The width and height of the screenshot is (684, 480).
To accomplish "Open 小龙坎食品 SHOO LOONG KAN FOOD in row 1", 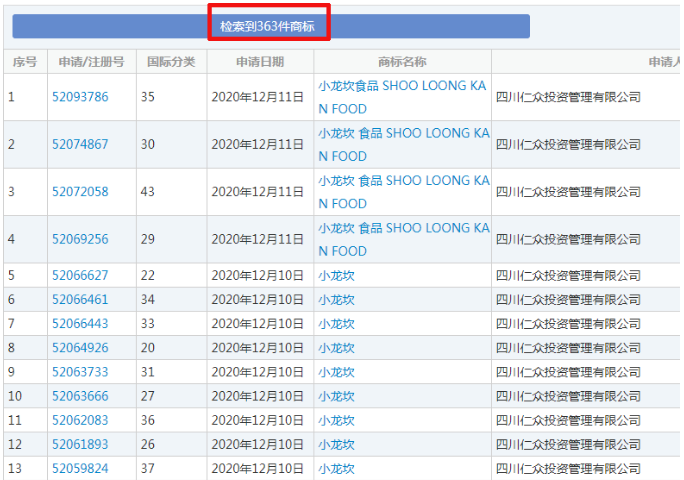I will coord(402,97).
